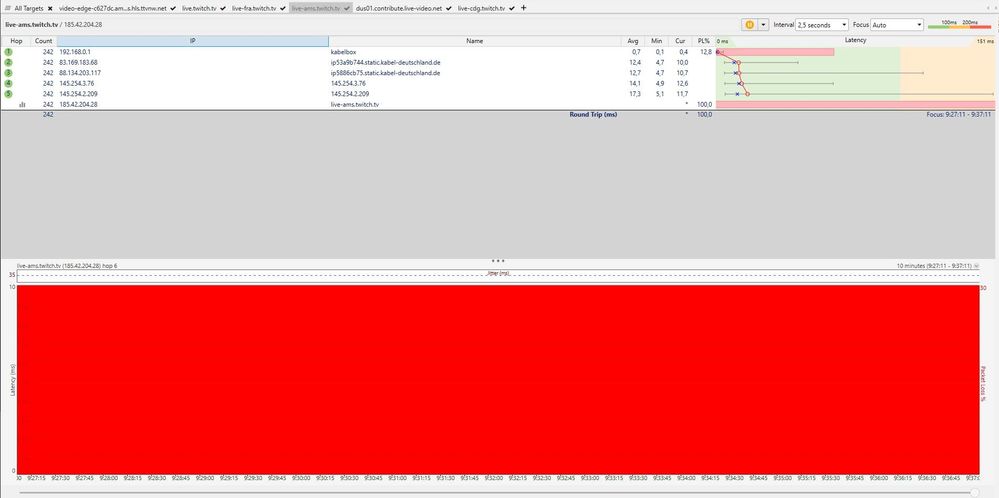This screenshot has width=999, height=498.
Task: Click the timeline scroll slider handle
Action: pyautogui.click(x=974, y=492)
